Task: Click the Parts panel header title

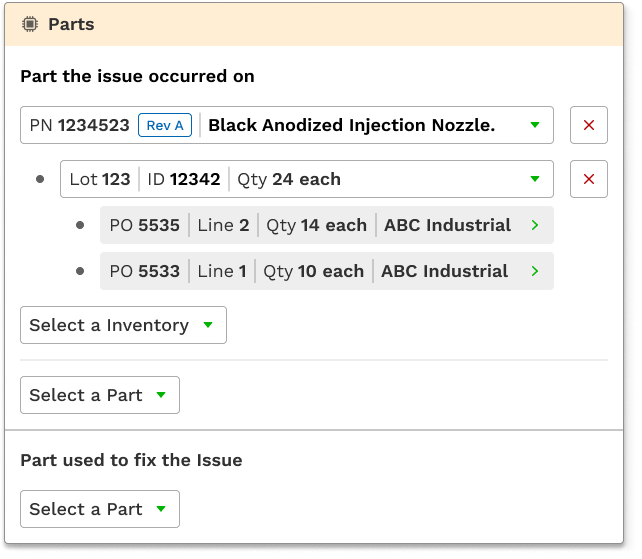Action: 71,24
